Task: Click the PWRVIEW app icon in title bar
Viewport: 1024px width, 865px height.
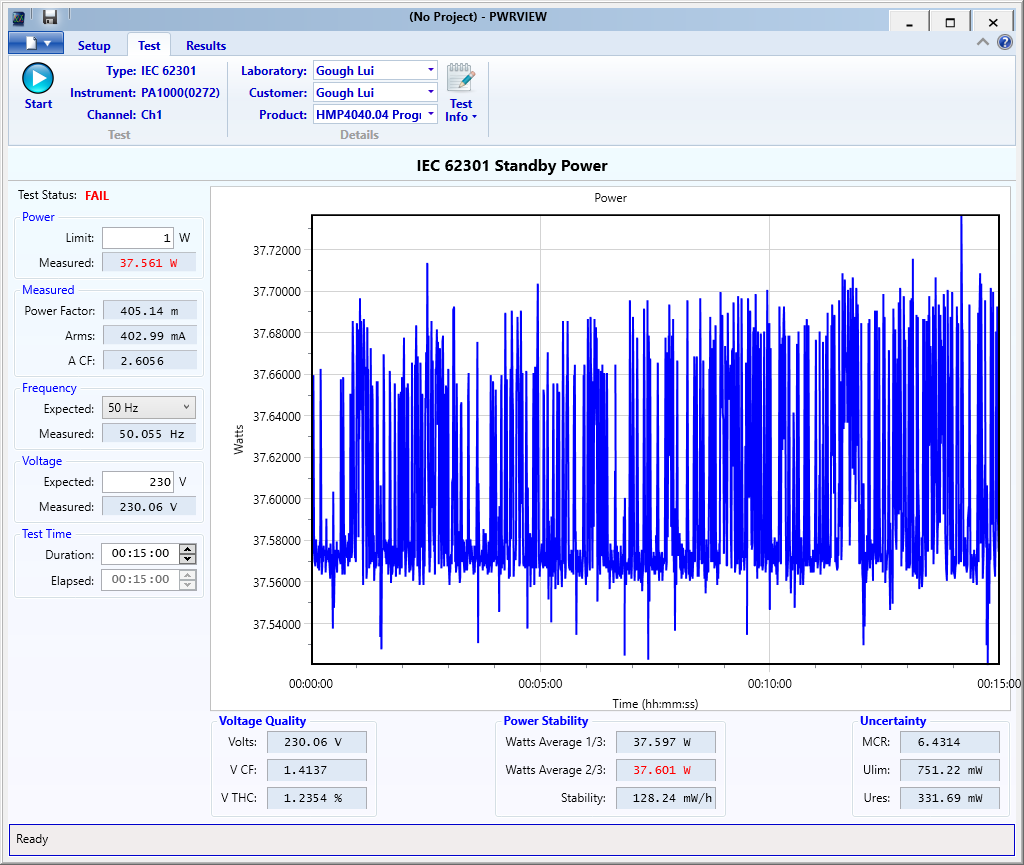Action: point(18,17)
